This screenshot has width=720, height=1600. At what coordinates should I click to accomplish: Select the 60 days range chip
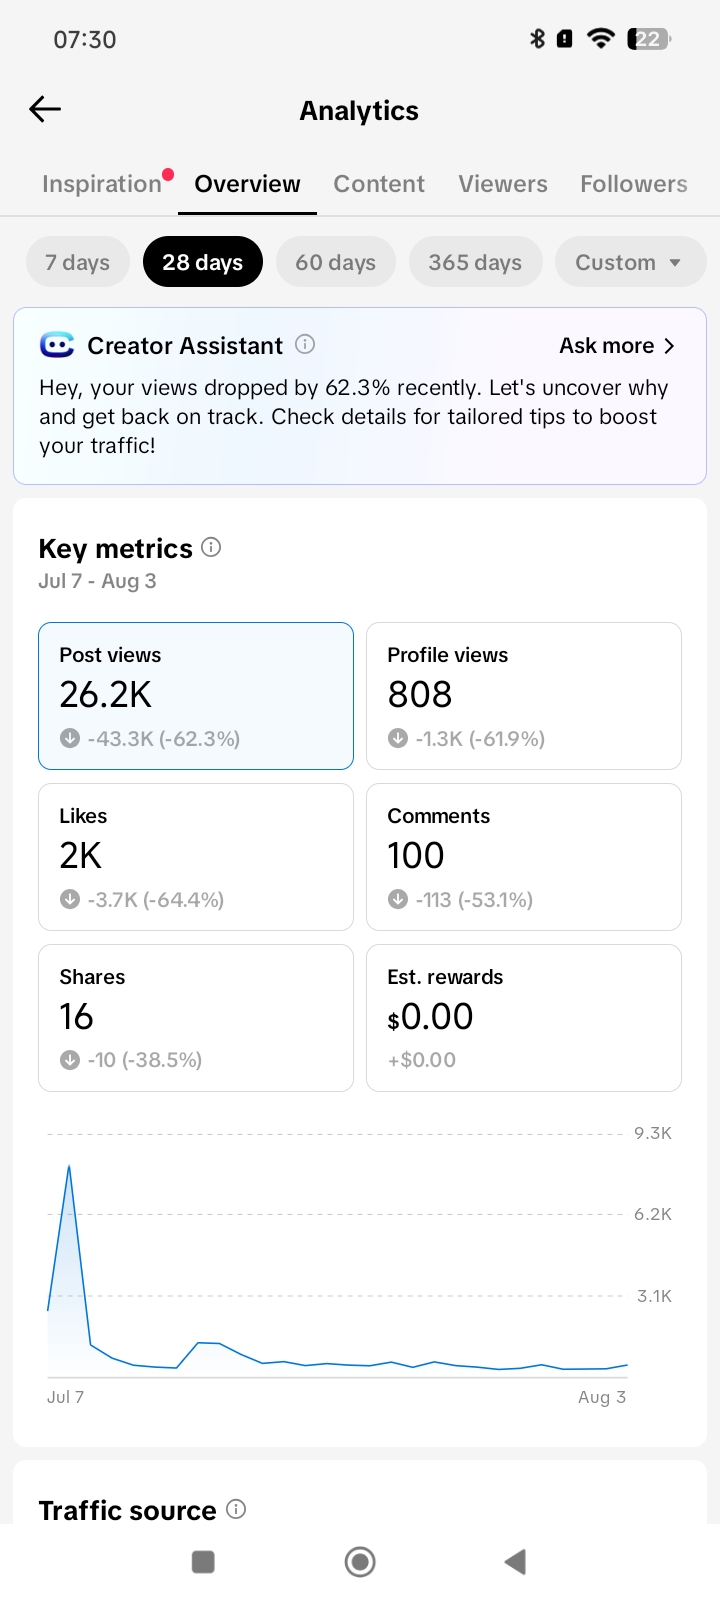point(336,262)
